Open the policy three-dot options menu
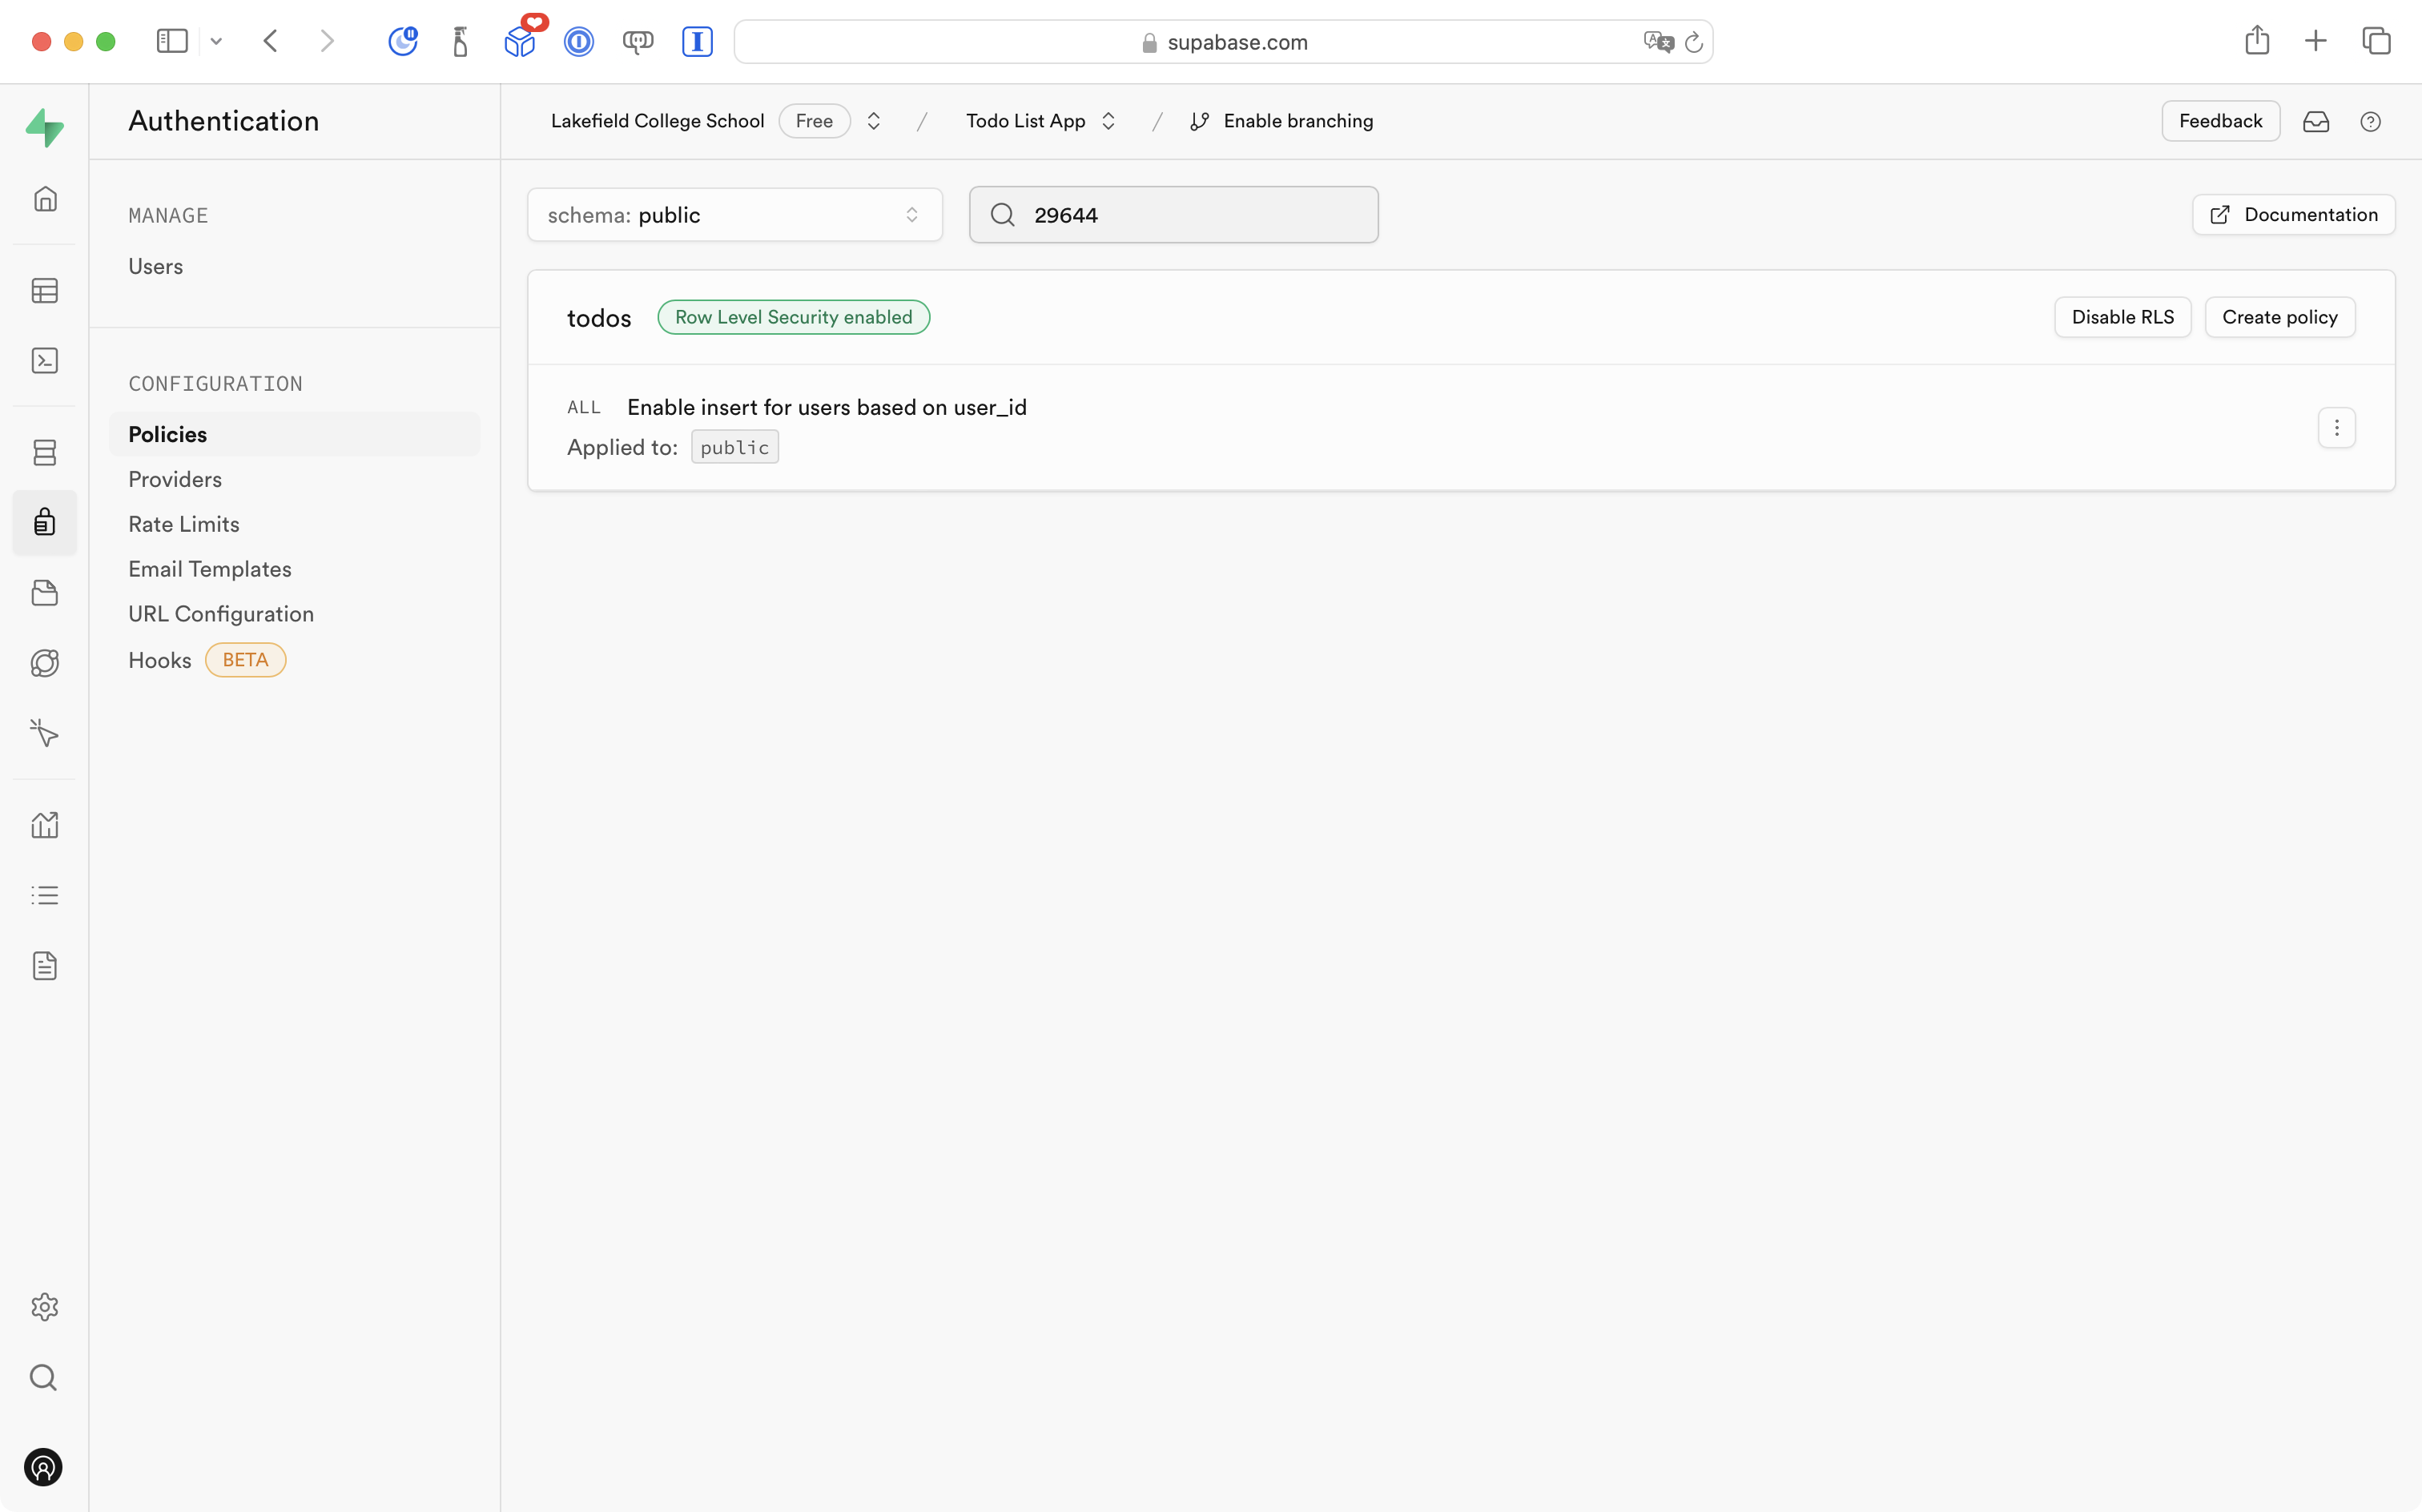This screenshot has height=1512, width=2422. pos(2336,428)
